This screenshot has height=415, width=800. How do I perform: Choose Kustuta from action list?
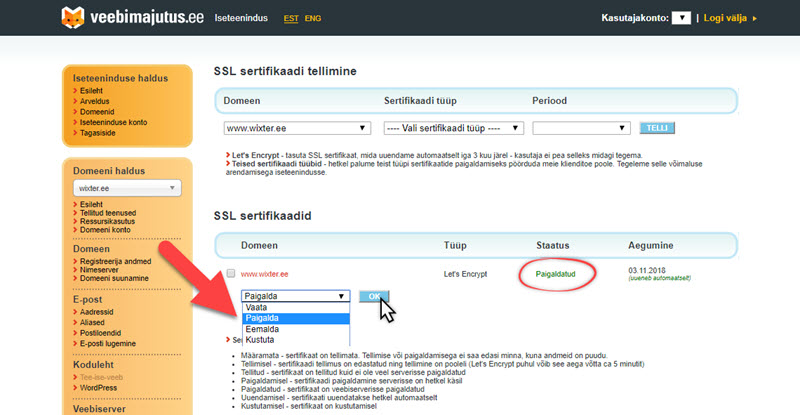(295, 340)
